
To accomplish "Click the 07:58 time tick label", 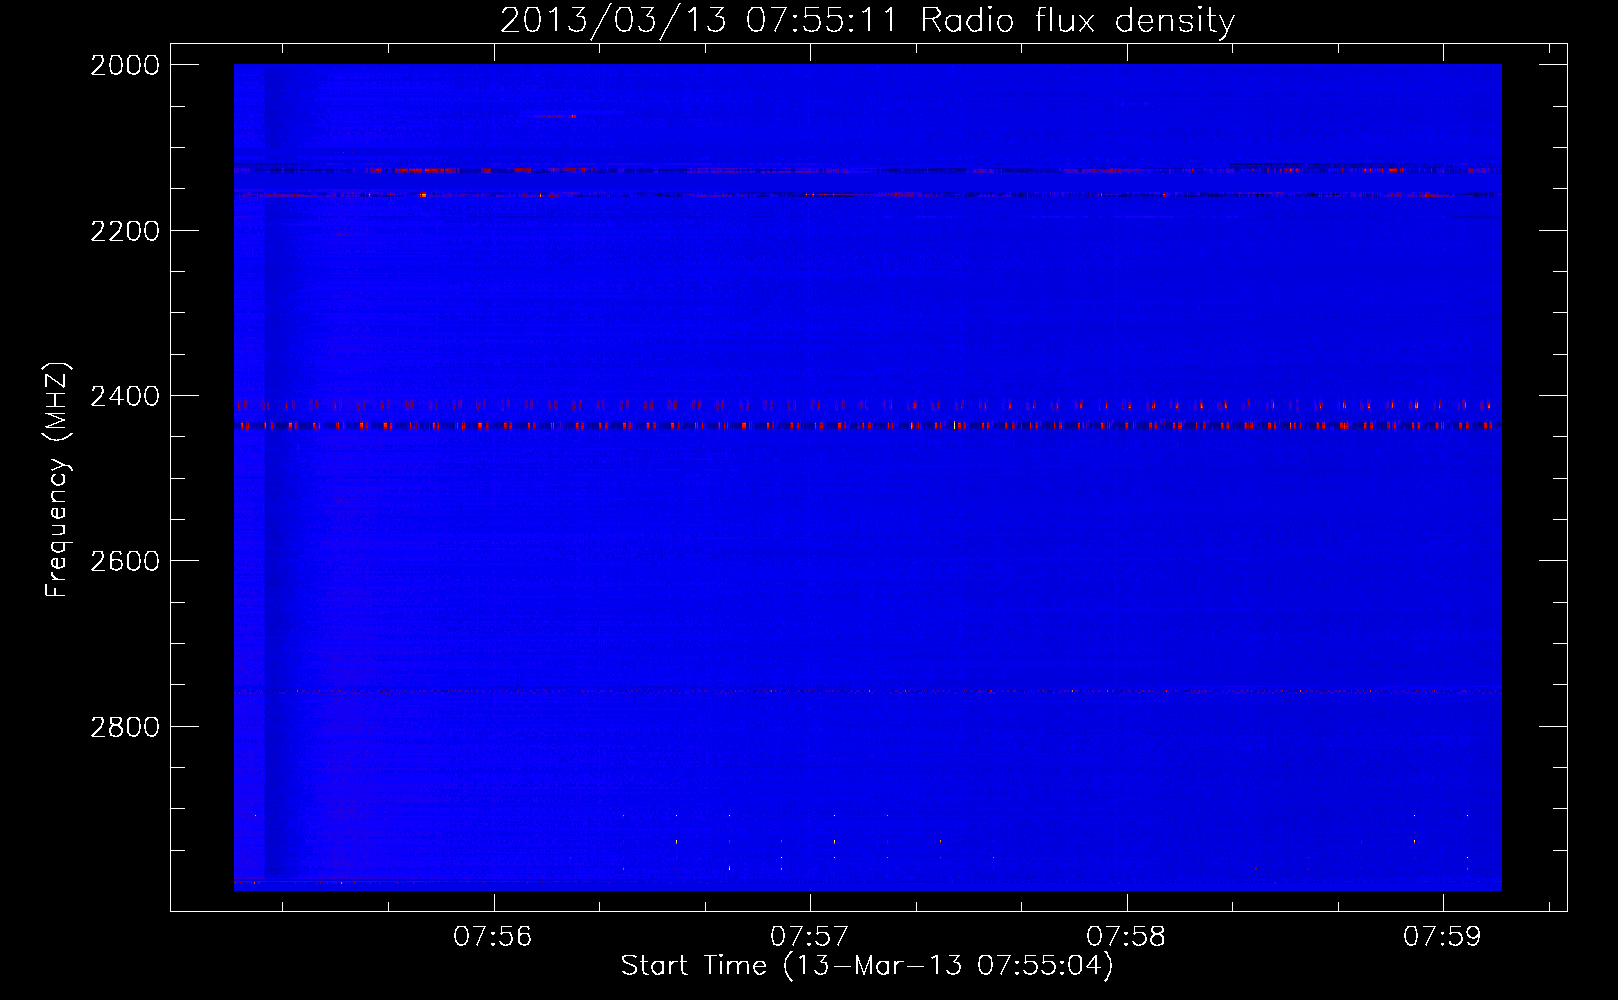I will 1126,937.
